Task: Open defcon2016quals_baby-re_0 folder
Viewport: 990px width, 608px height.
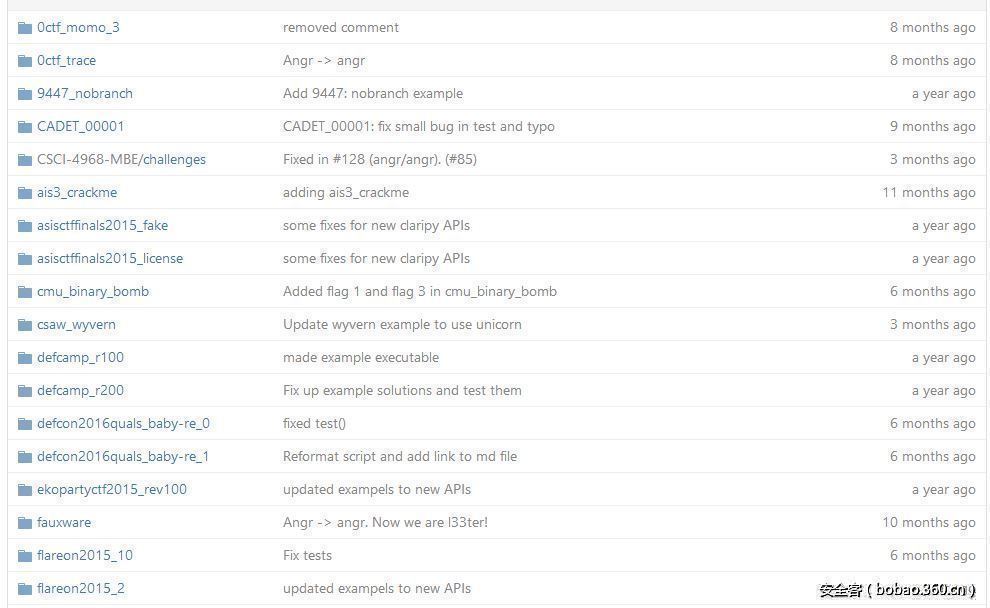Action: point(123,424)
